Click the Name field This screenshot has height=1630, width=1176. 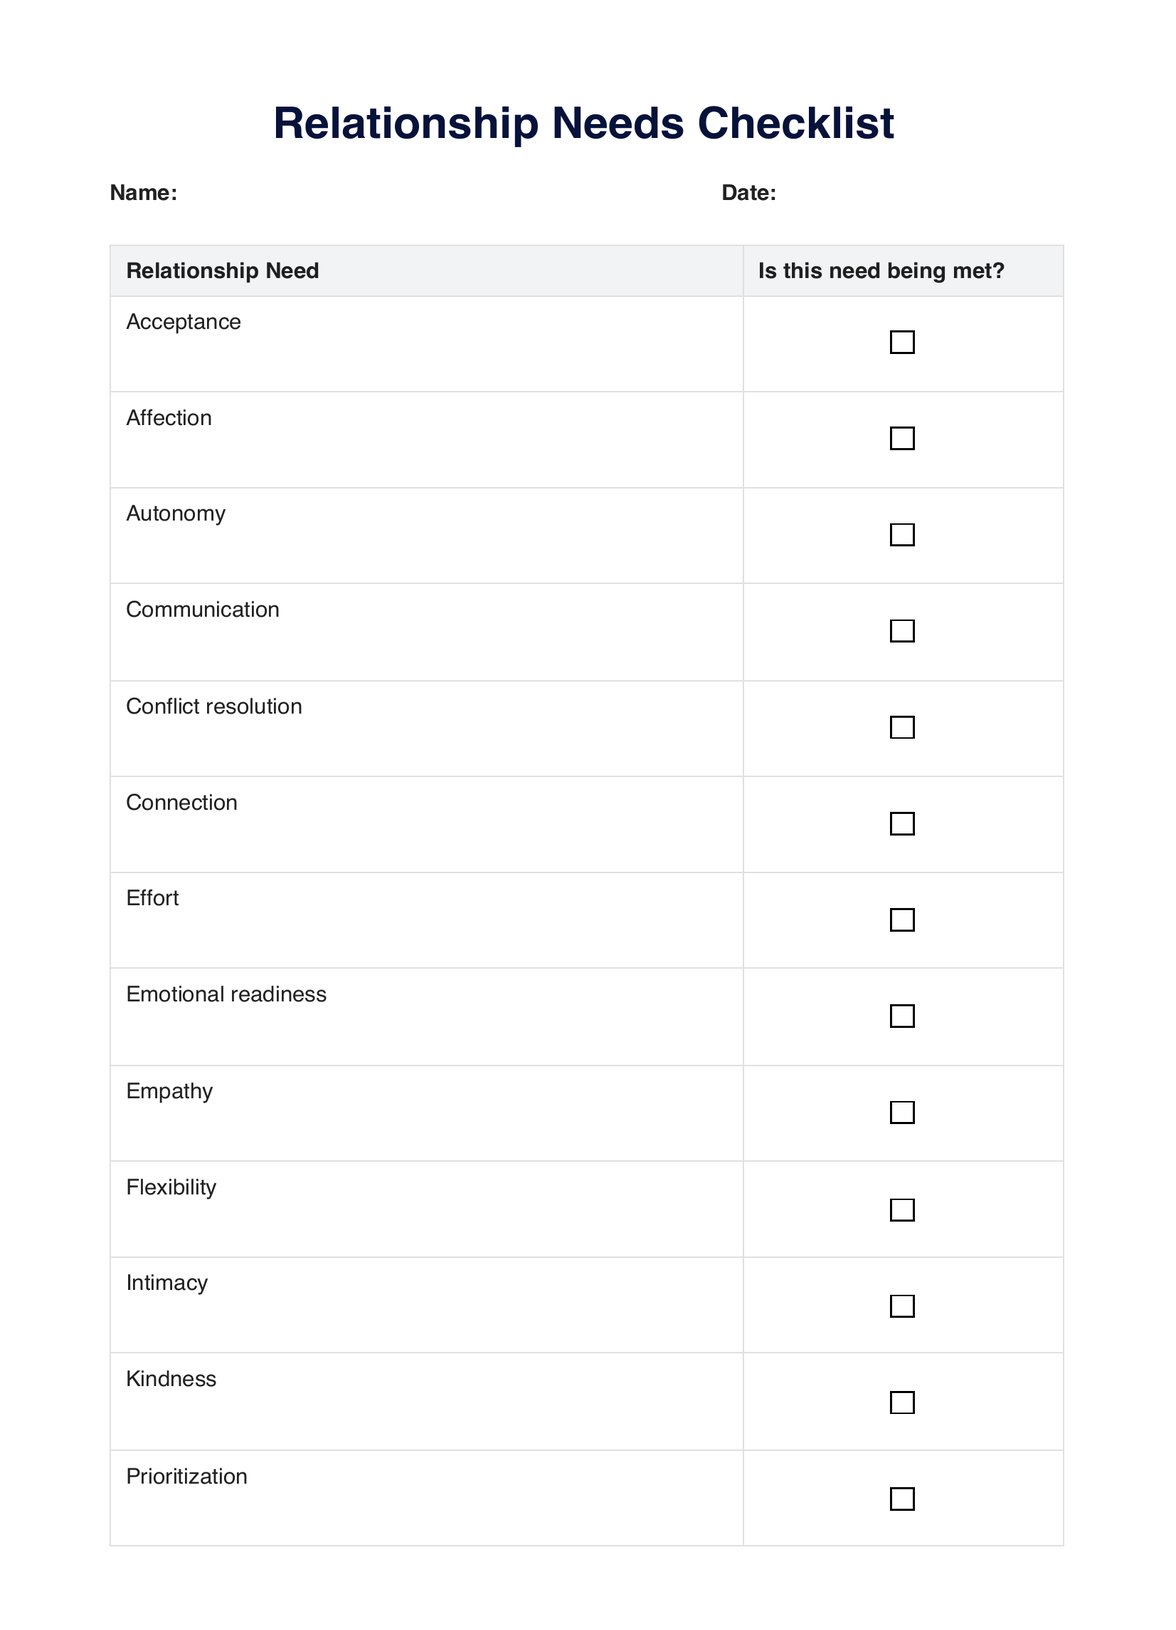pos(400,193)
